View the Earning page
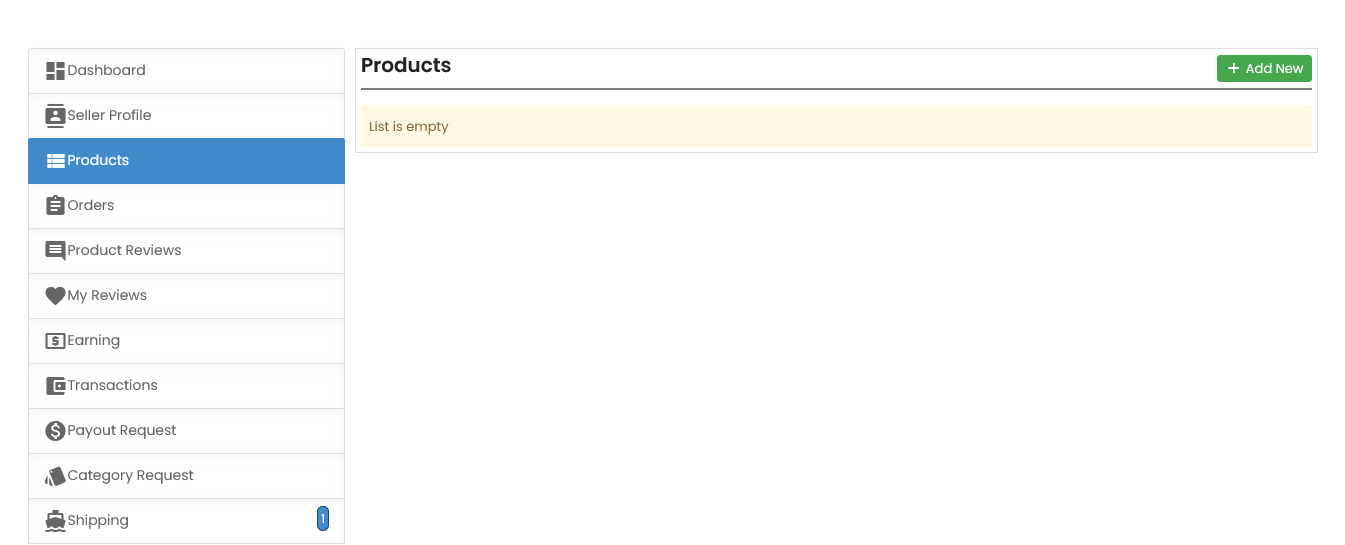 tap(94, 341)
